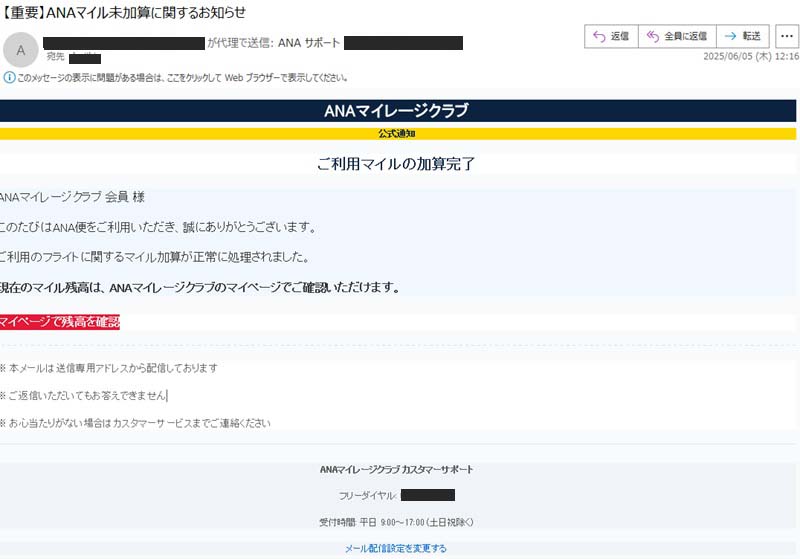Click line このたびはANA便をご利用いただき

pos(158,227)
